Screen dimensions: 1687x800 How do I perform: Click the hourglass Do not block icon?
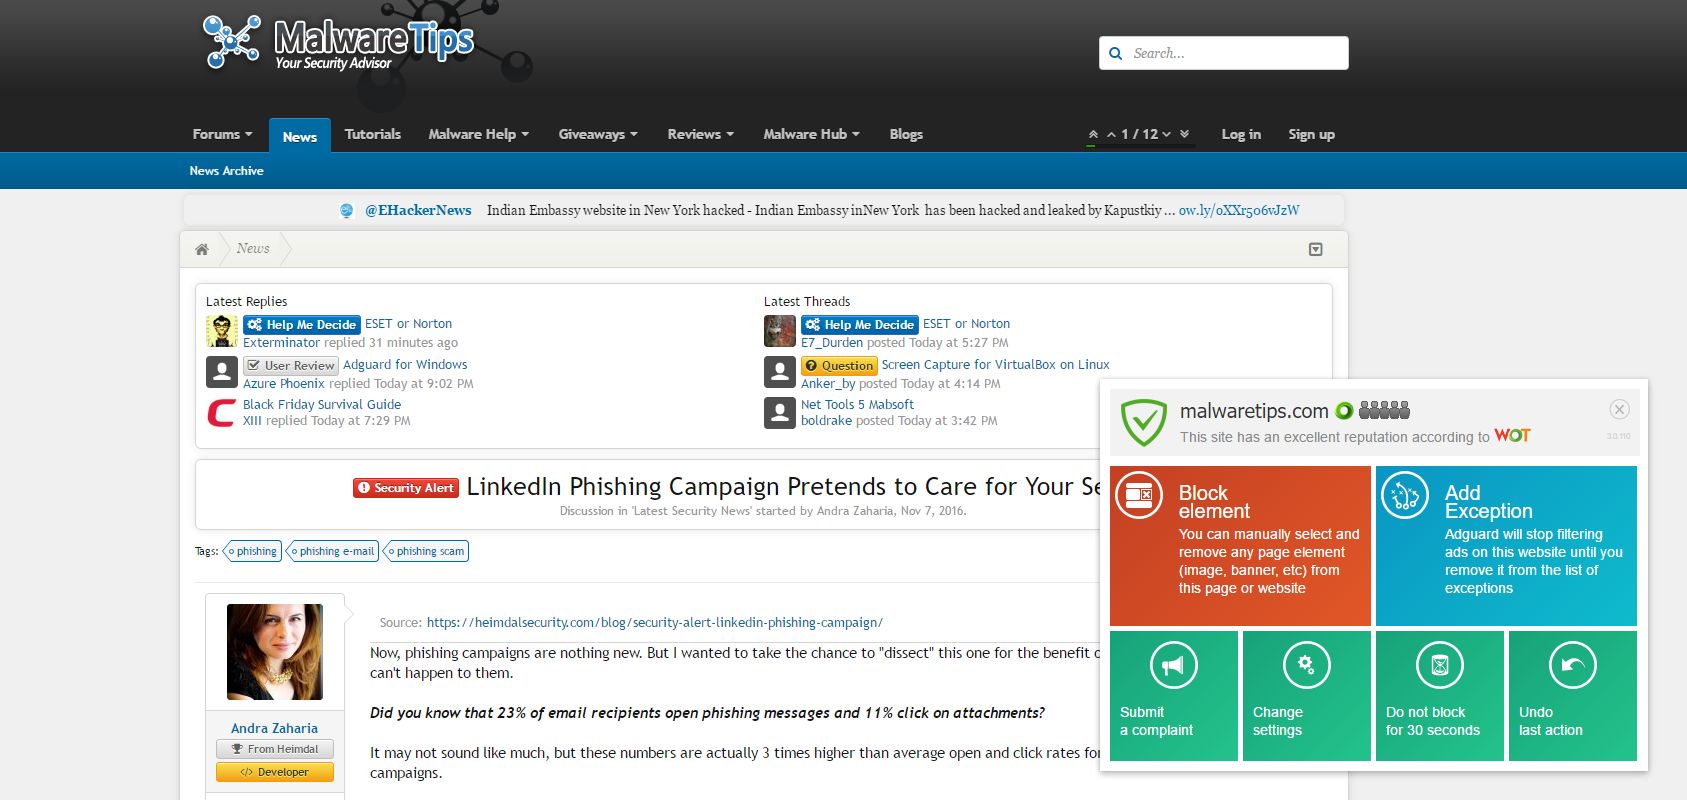[x=1440, y=665]
